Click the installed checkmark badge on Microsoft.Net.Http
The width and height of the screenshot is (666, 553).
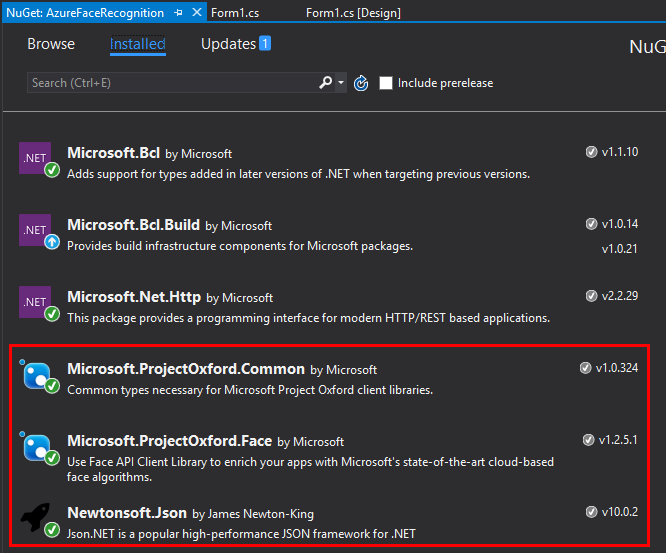coord(52,314)
